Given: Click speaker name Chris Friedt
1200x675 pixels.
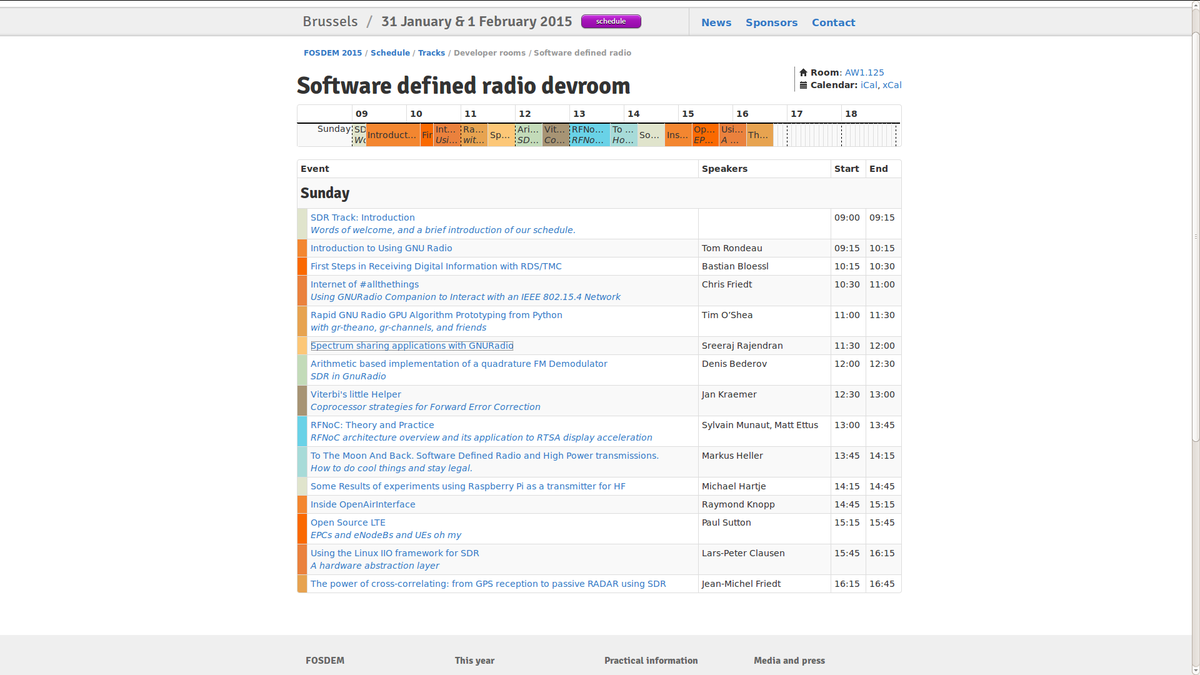Looking at the screenshot, I should coord(725,284).
